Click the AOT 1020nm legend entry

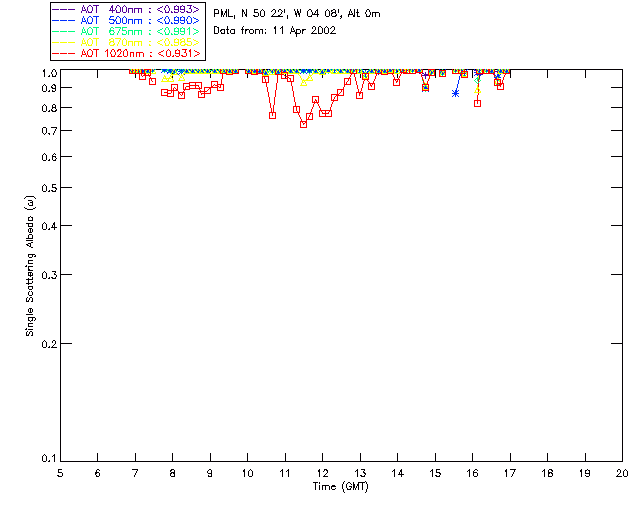click(x=126, y=53)
